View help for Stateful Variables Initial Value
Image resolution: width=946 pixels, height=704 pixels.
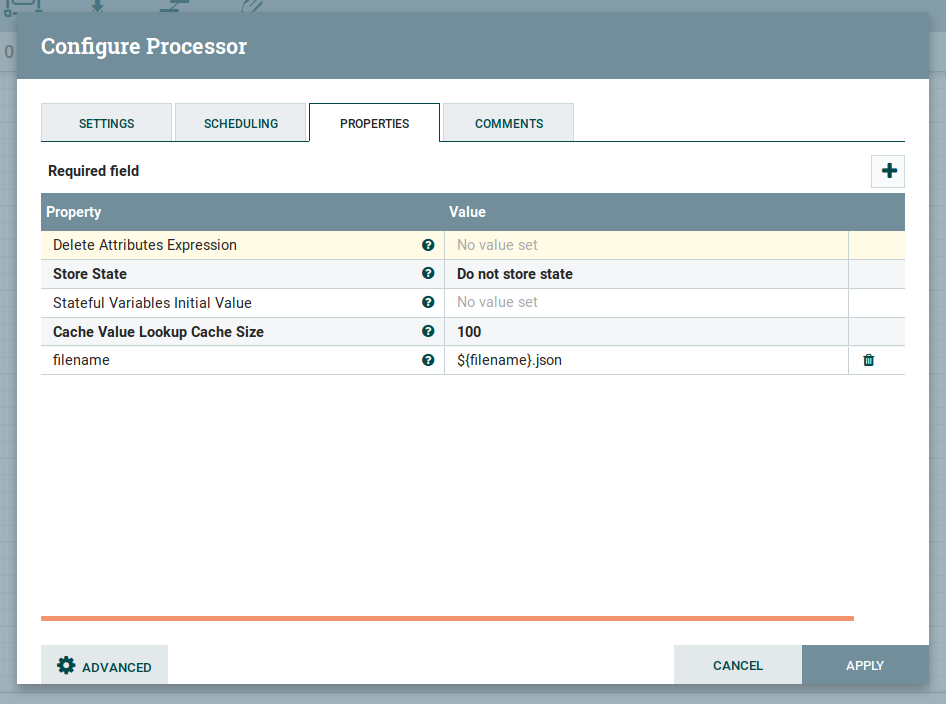(428, 302)
